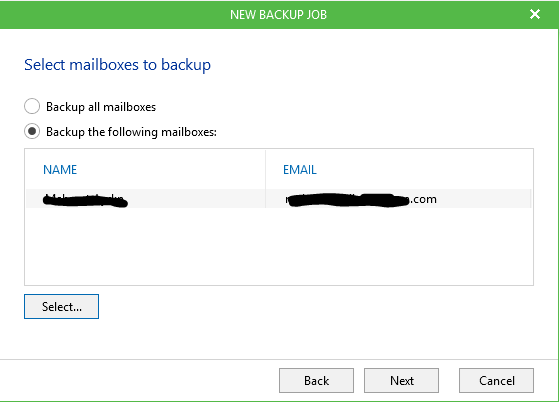
Task: Click the 'Select mailboxes to backup' heading
Action: (x=118, y=65)
